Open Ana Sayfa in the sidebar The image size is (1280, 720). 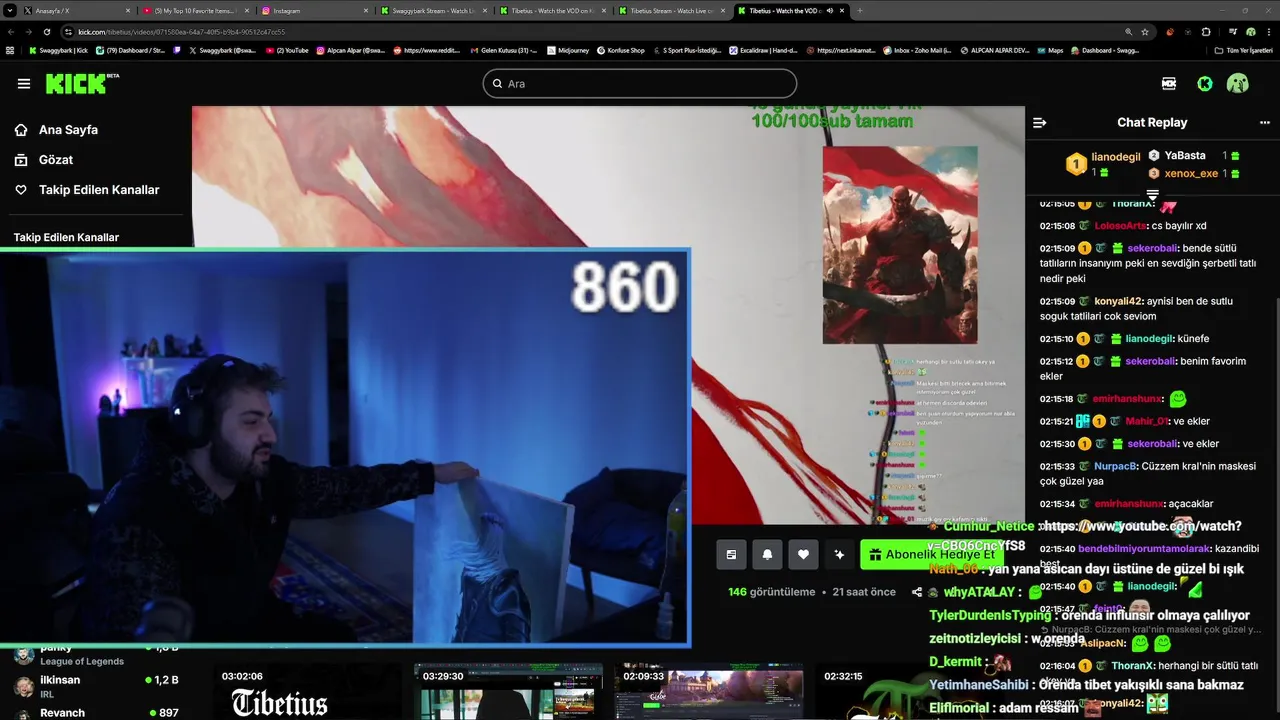pos(68,130)
